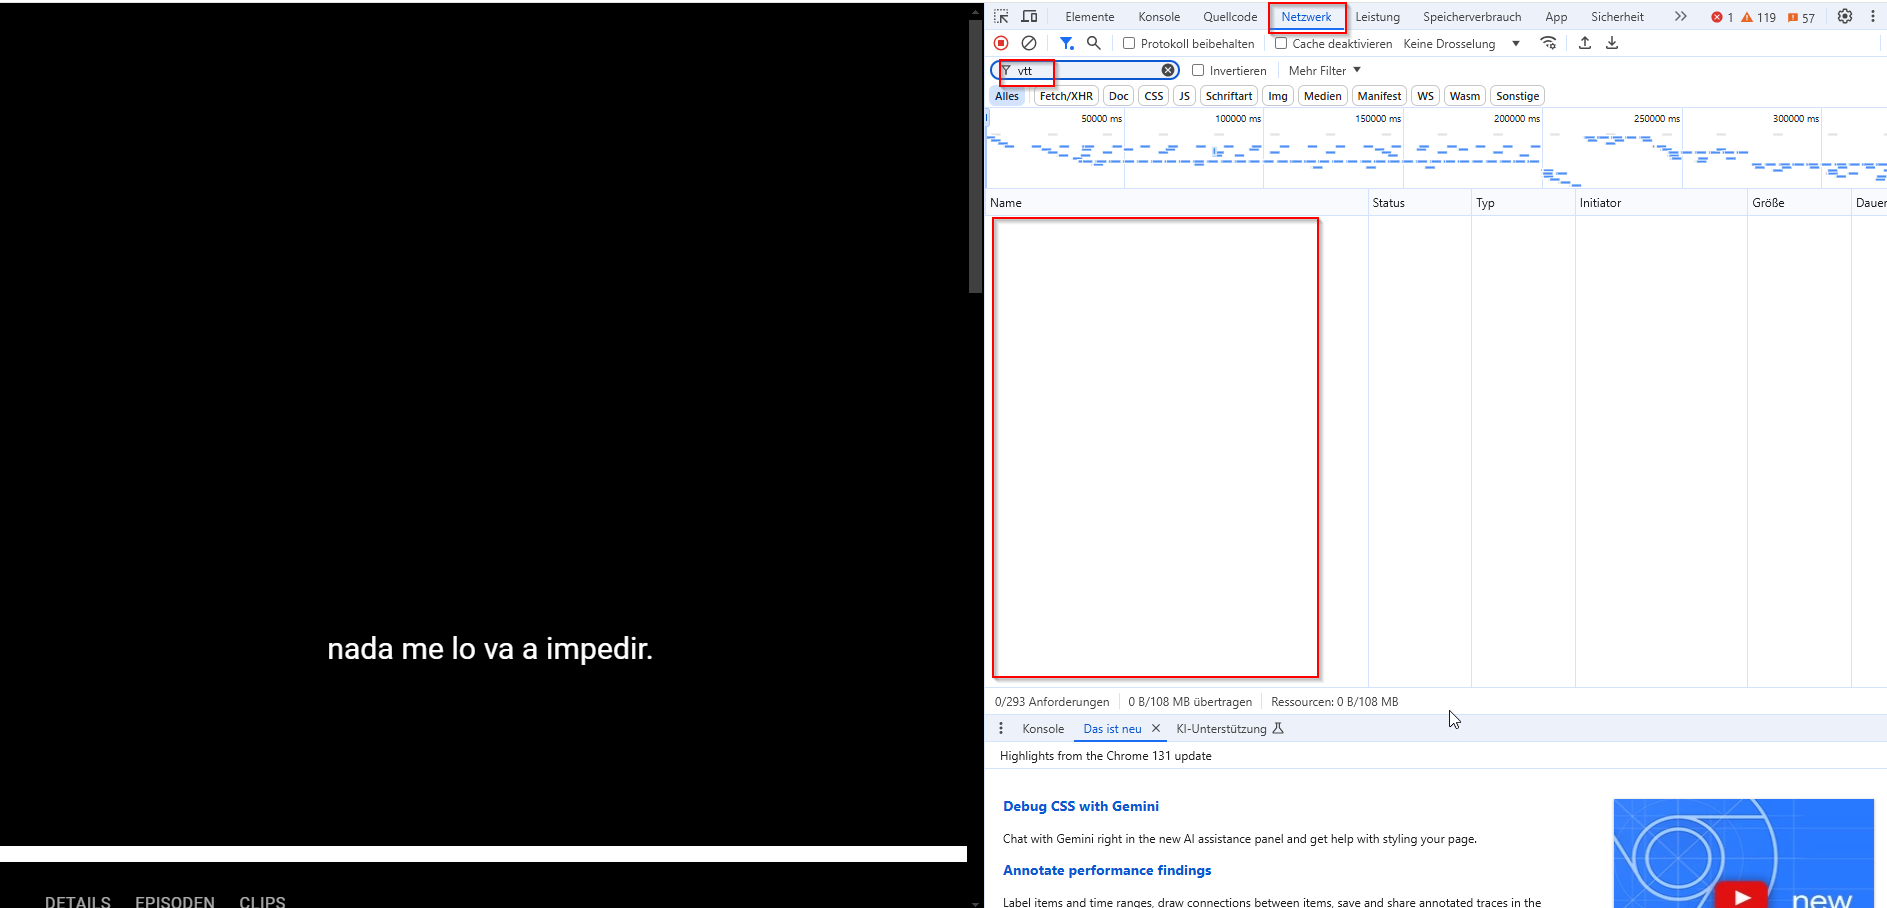Click the KI-Unterstützung flask icon
Image resolution: width=1887 pixels, height=908 pixels.
point(1278,728)
